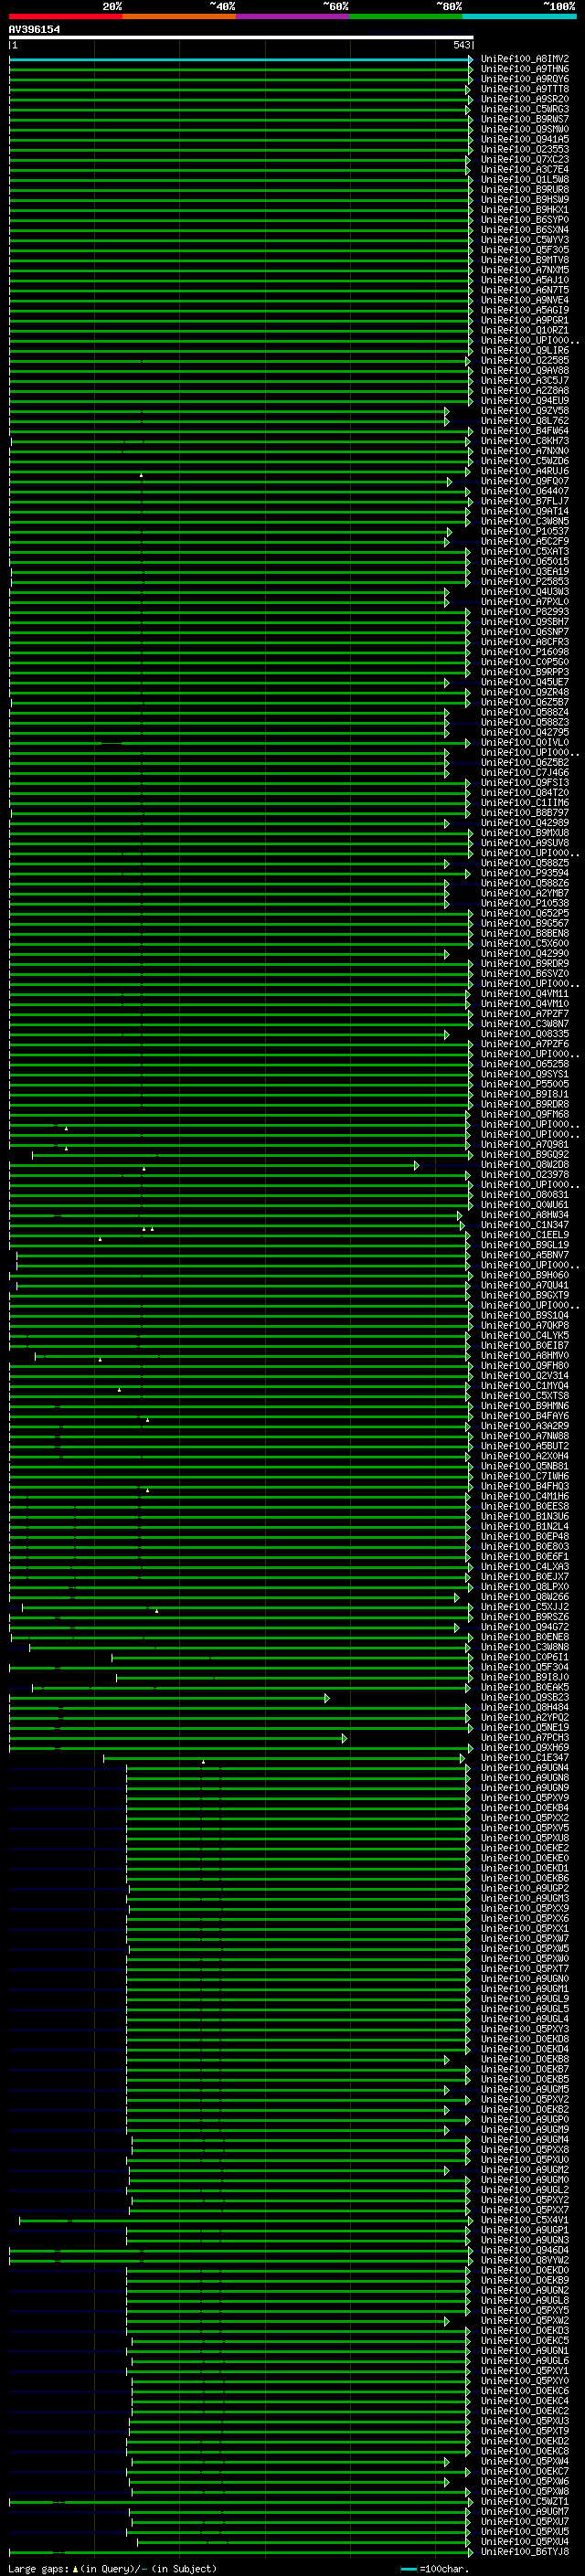Viewport: 585px width, 2576px height.
Task: Click the white query sequence bar
Action: point(241,38)
